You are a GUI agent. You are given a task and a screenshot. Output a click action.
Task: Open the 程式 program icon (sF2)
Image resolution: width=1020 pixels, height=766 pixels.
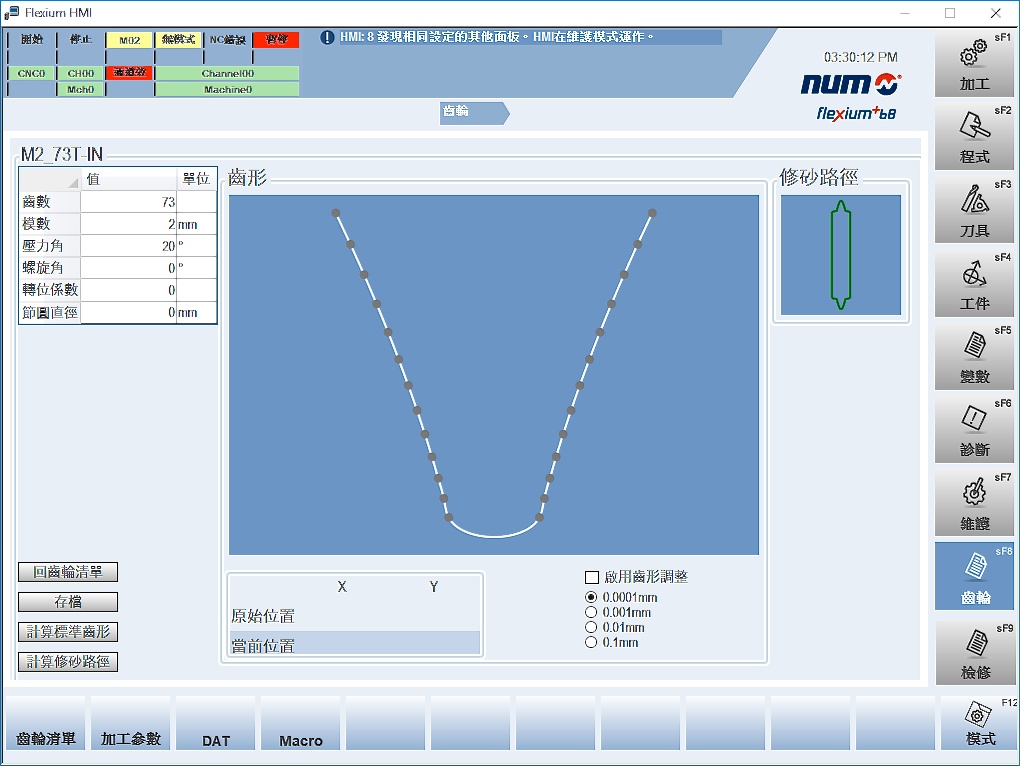click(x=974, y=137)
